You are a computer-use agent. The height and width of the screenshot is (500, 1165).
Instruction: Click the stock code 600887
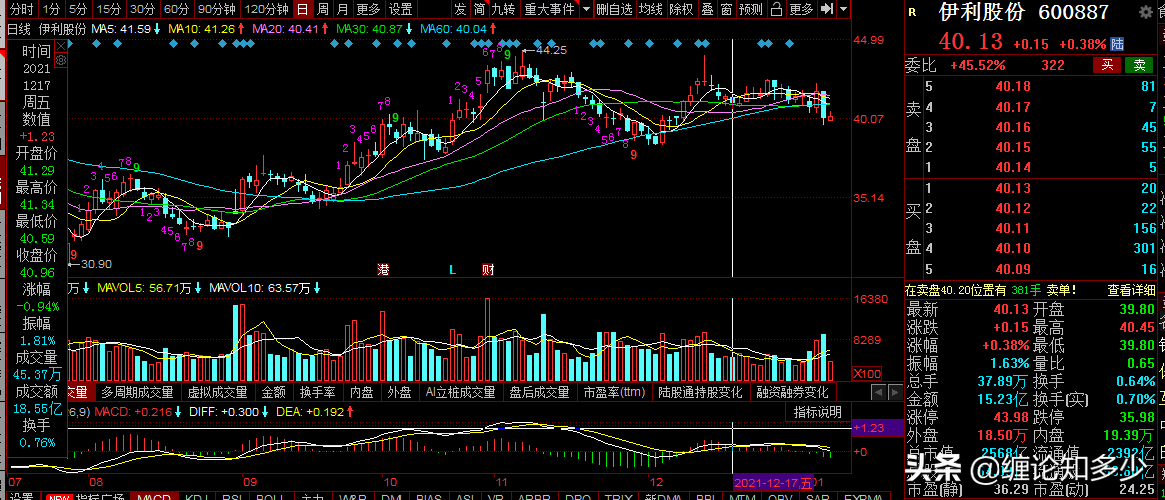1073,13
